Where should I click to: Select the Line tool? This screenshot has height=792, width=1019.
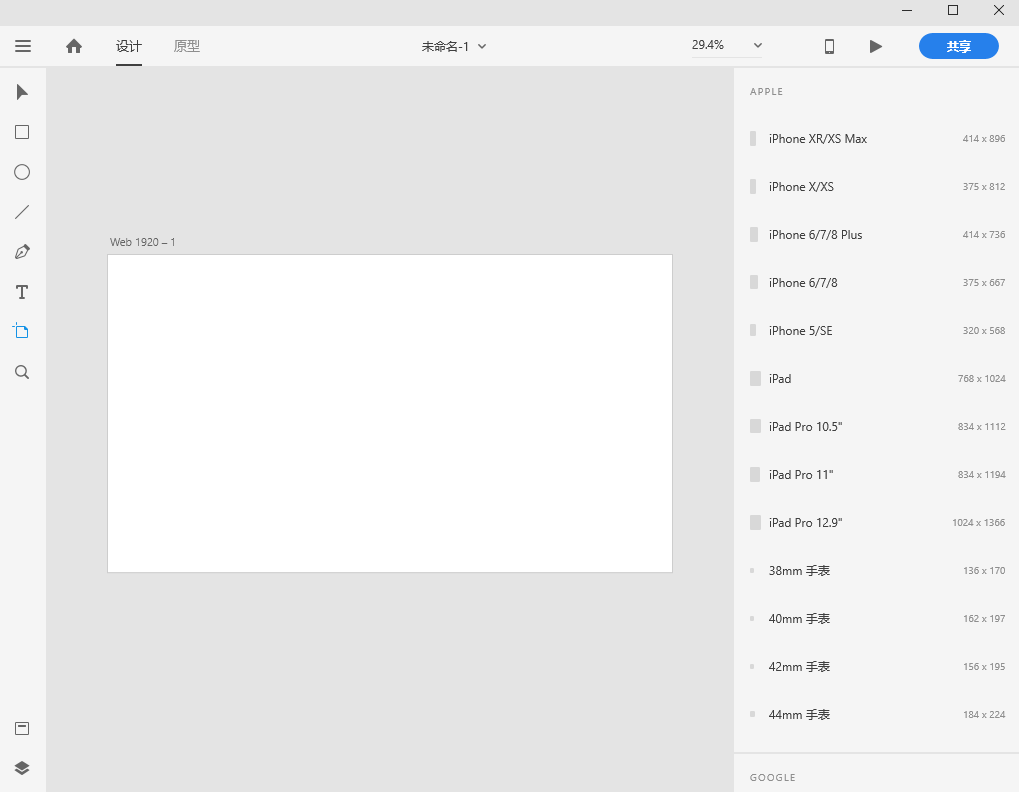tap(22, 212)
